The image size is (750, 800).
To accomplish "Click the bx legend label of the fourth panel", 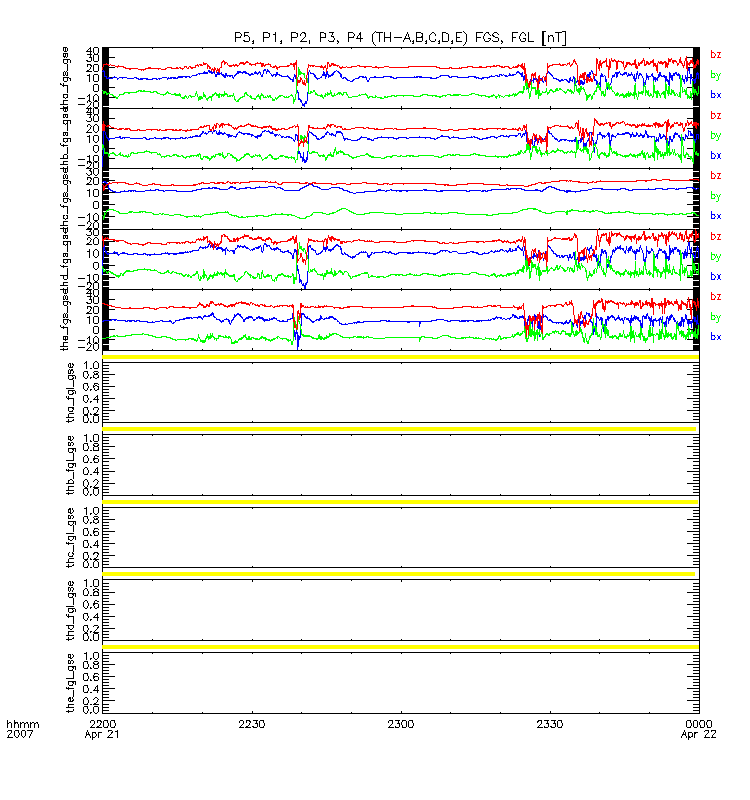I will (x=716, y=276).
